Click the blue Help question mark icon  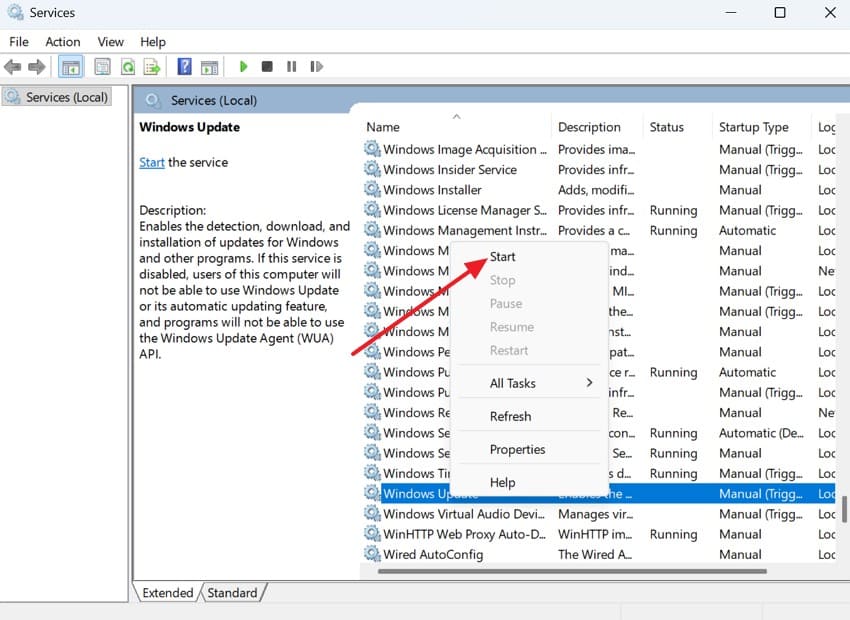point(184,67)
